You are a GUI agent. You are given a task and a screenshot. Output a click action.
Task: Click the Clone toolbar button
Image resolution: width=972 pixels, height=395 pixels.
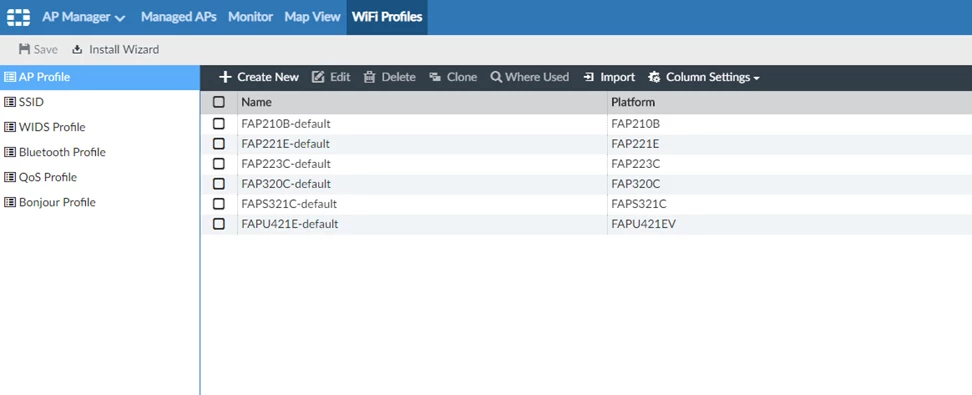click(x=453, y=78)
